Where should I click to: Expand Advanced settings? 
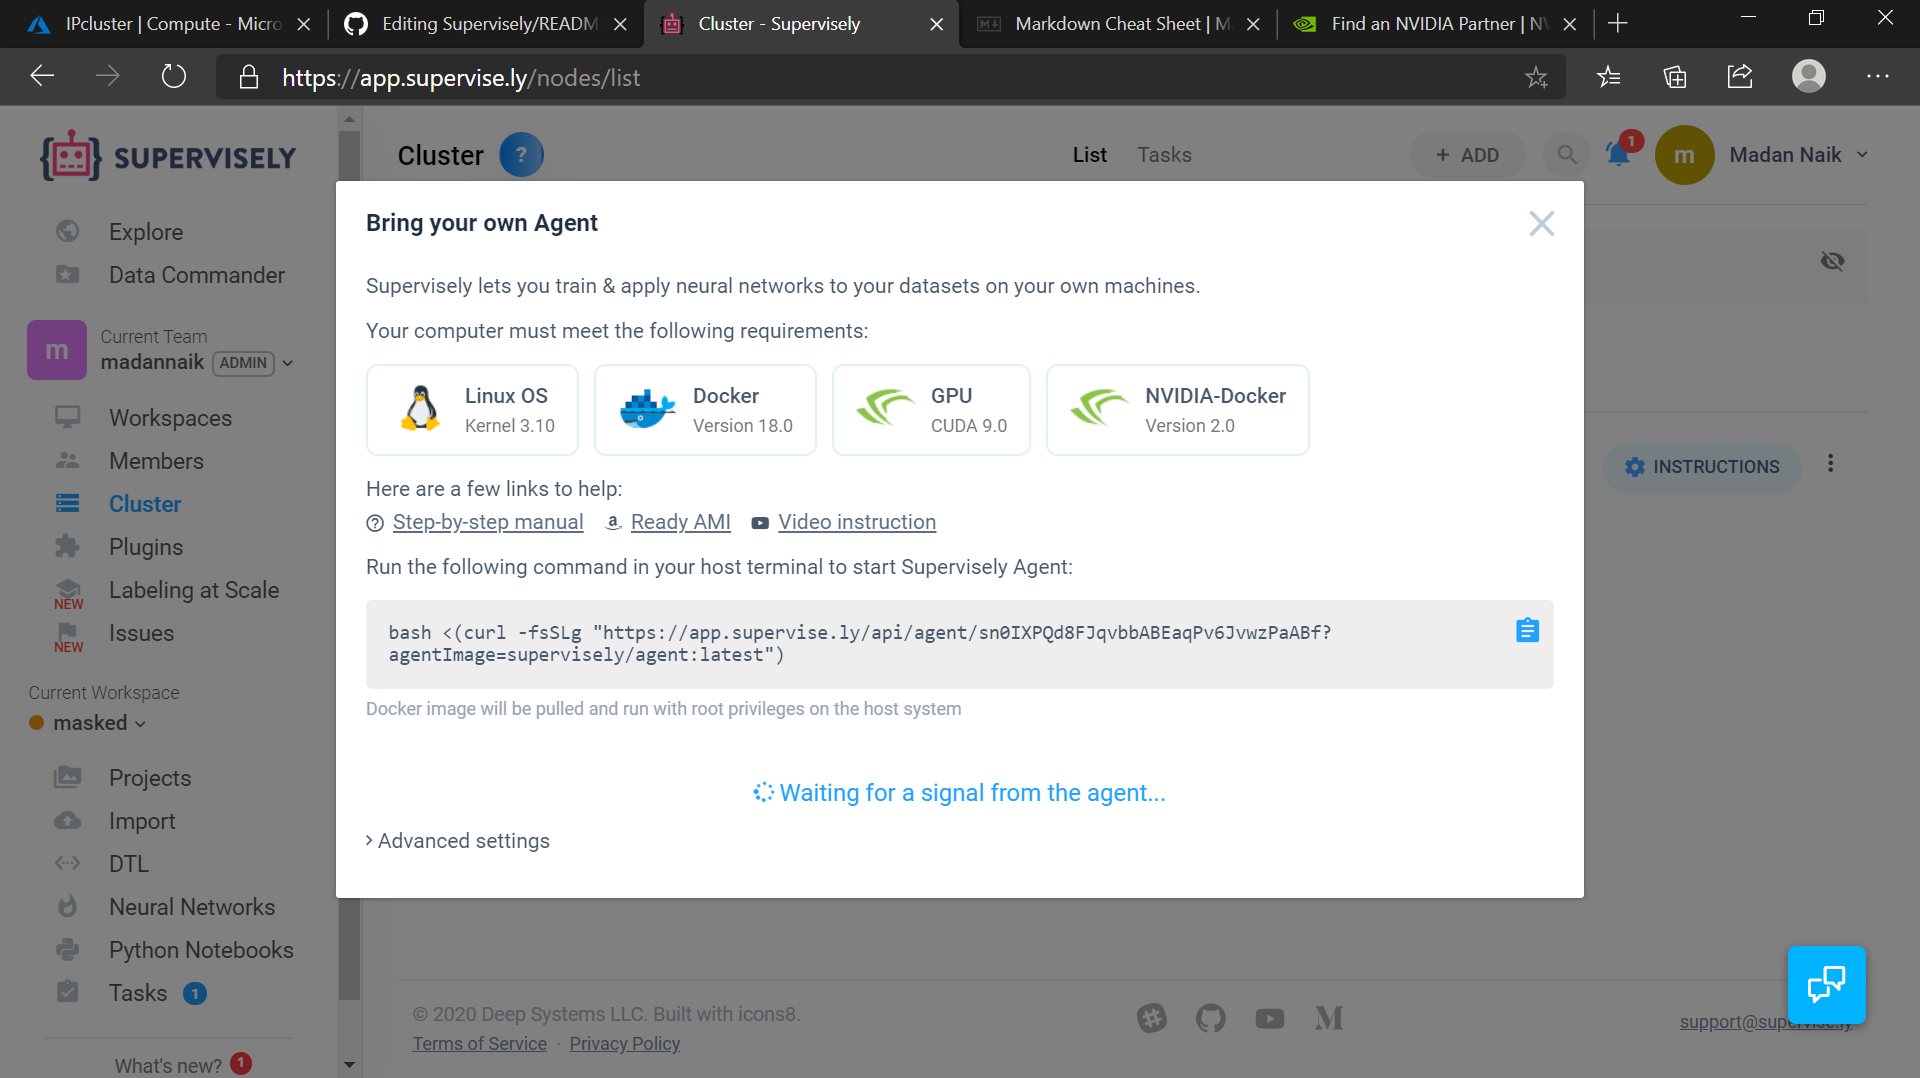click(x=458, y=840)
